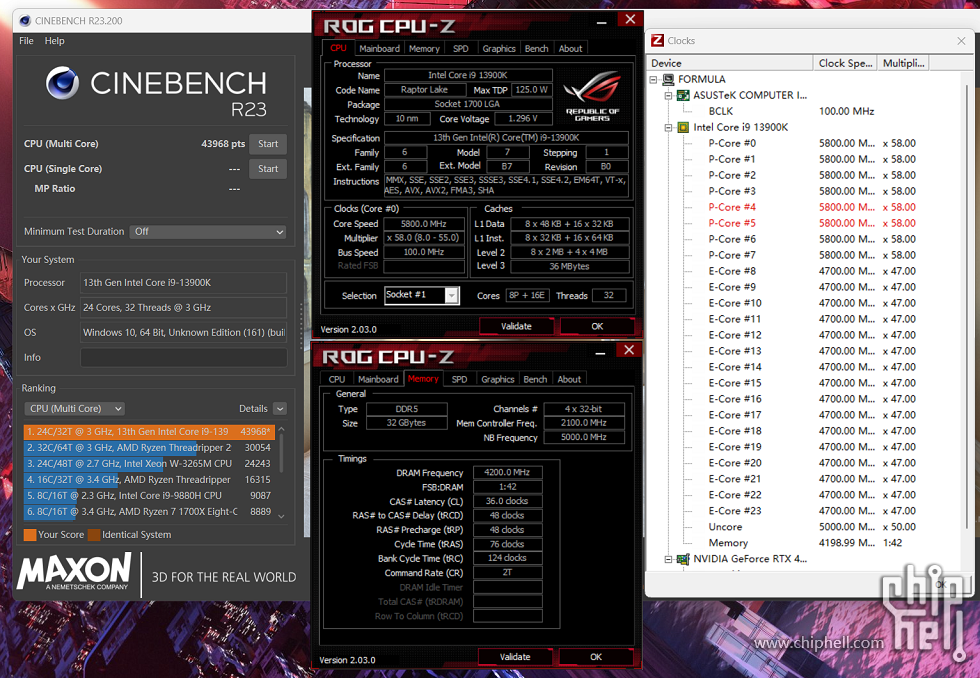Close the Clocks window

coord(961,41)
